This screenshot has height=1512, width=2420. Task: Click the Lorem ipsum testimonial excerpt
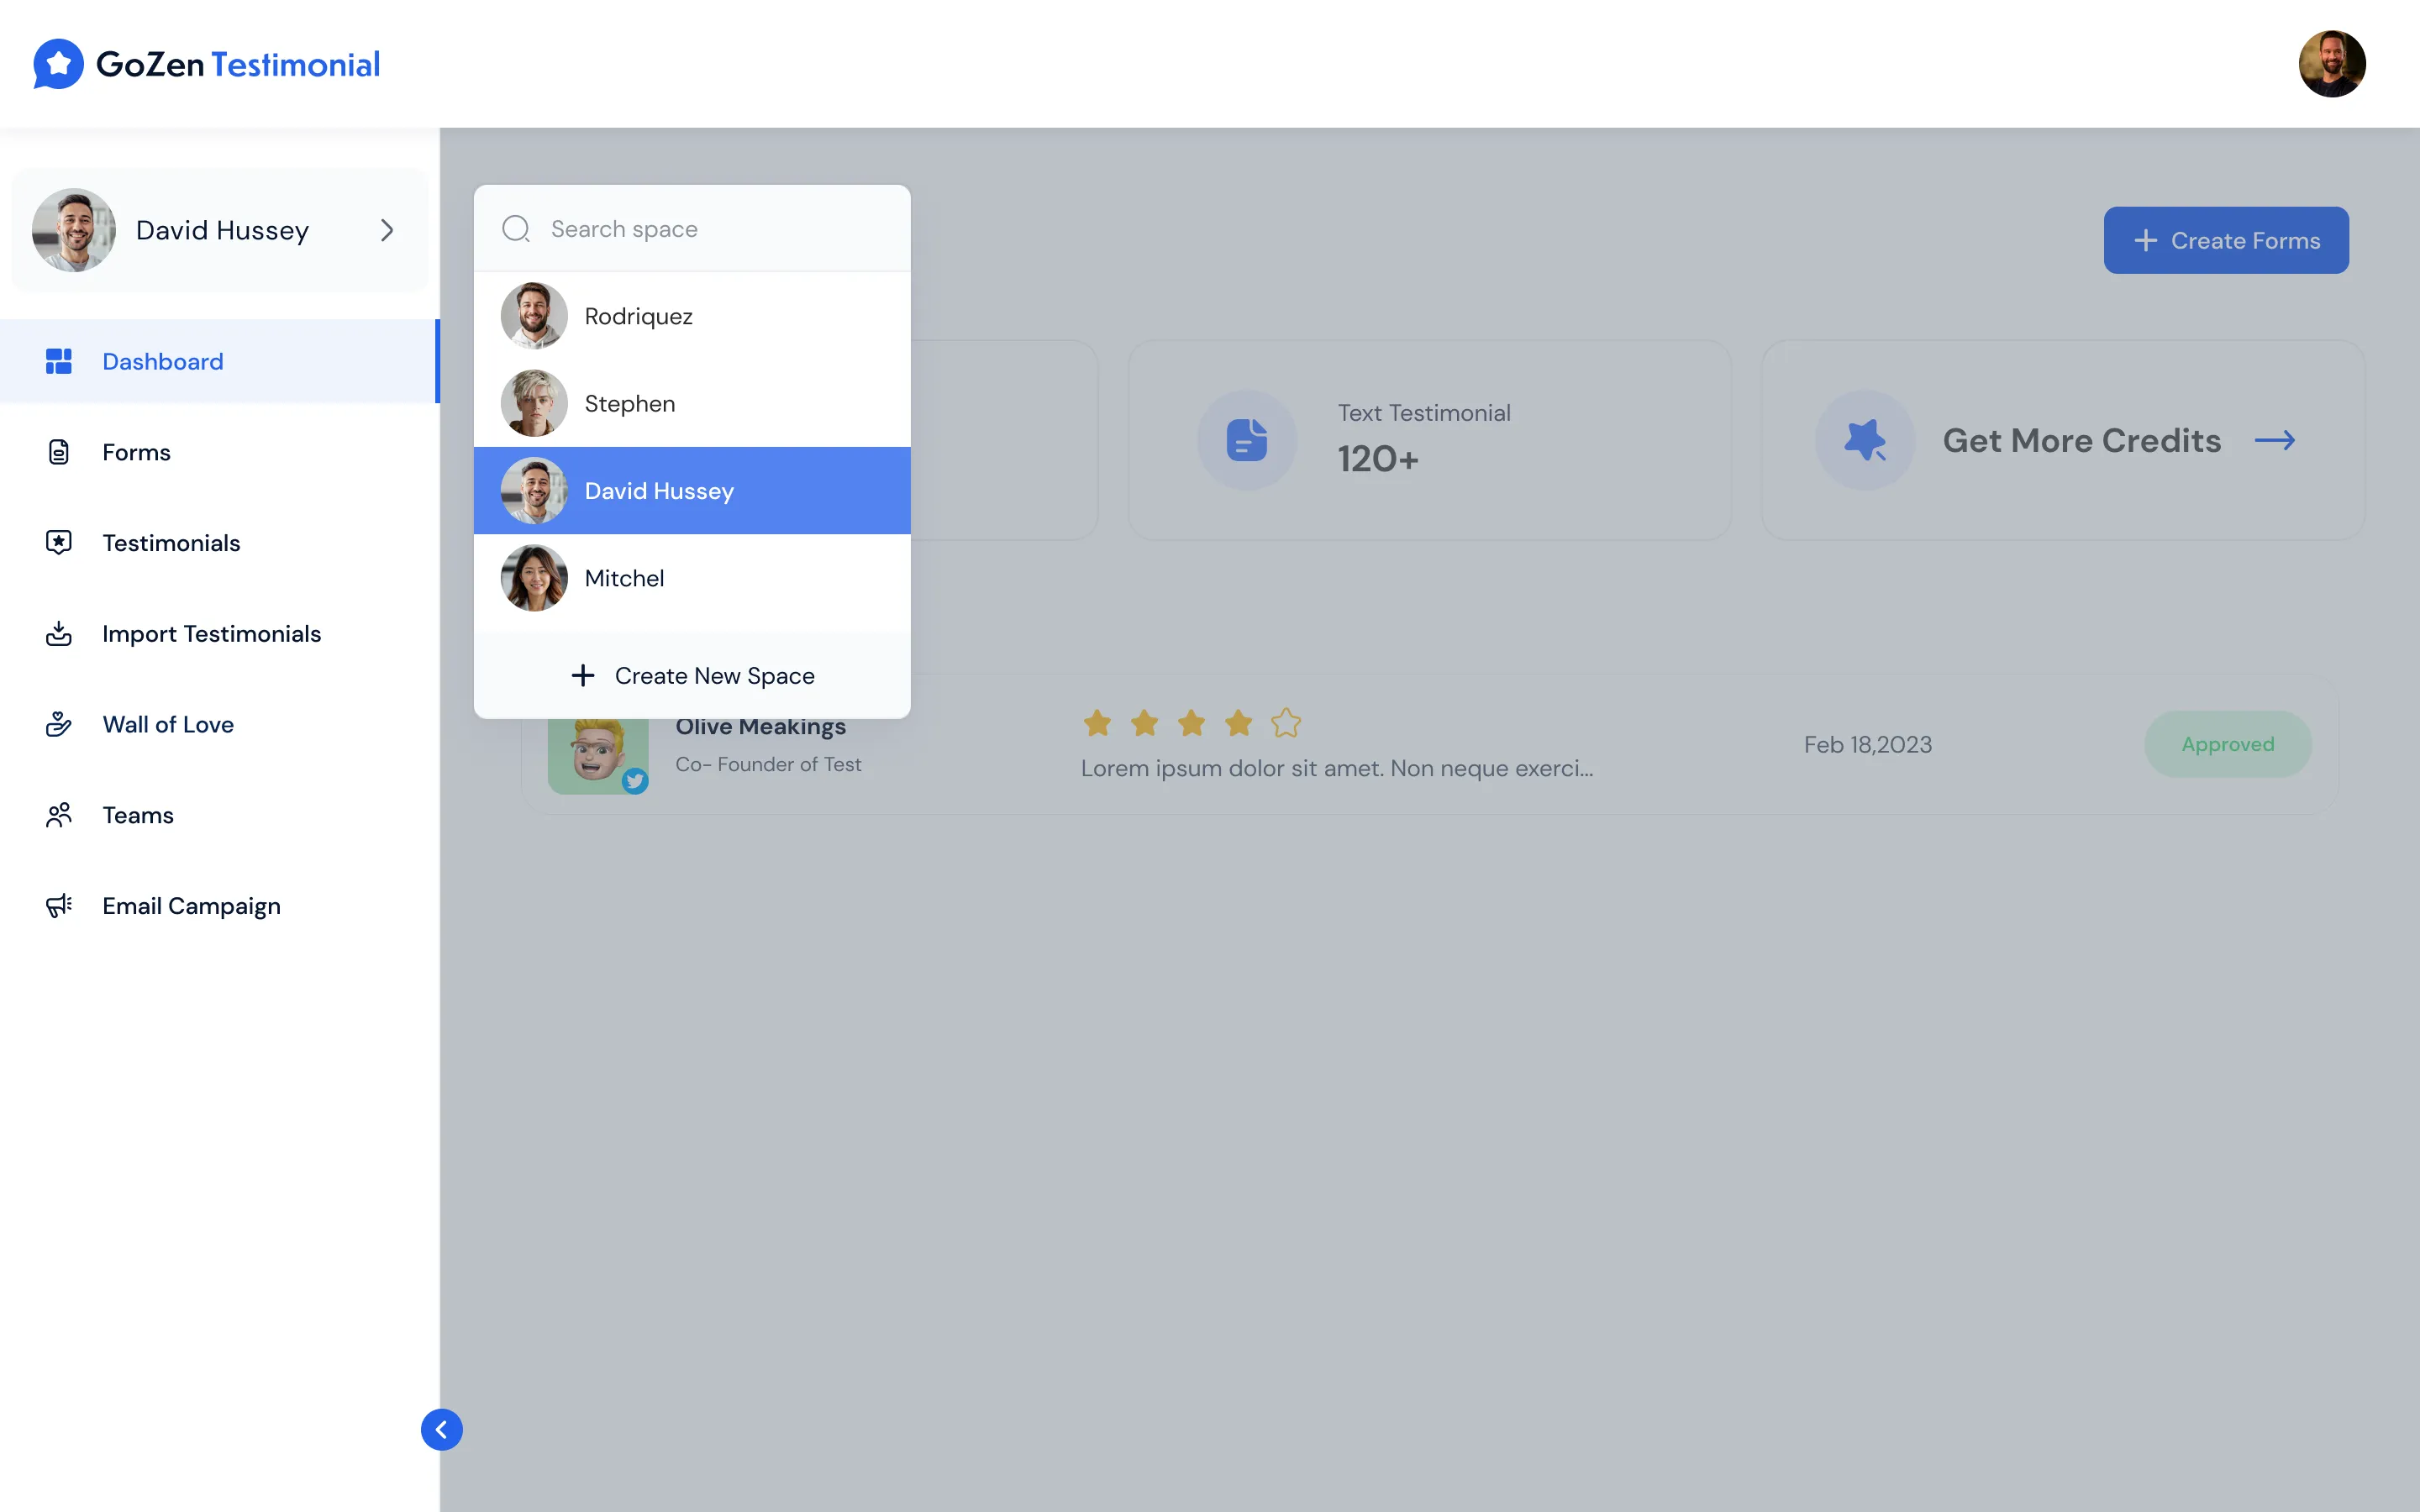point(1337,768)
